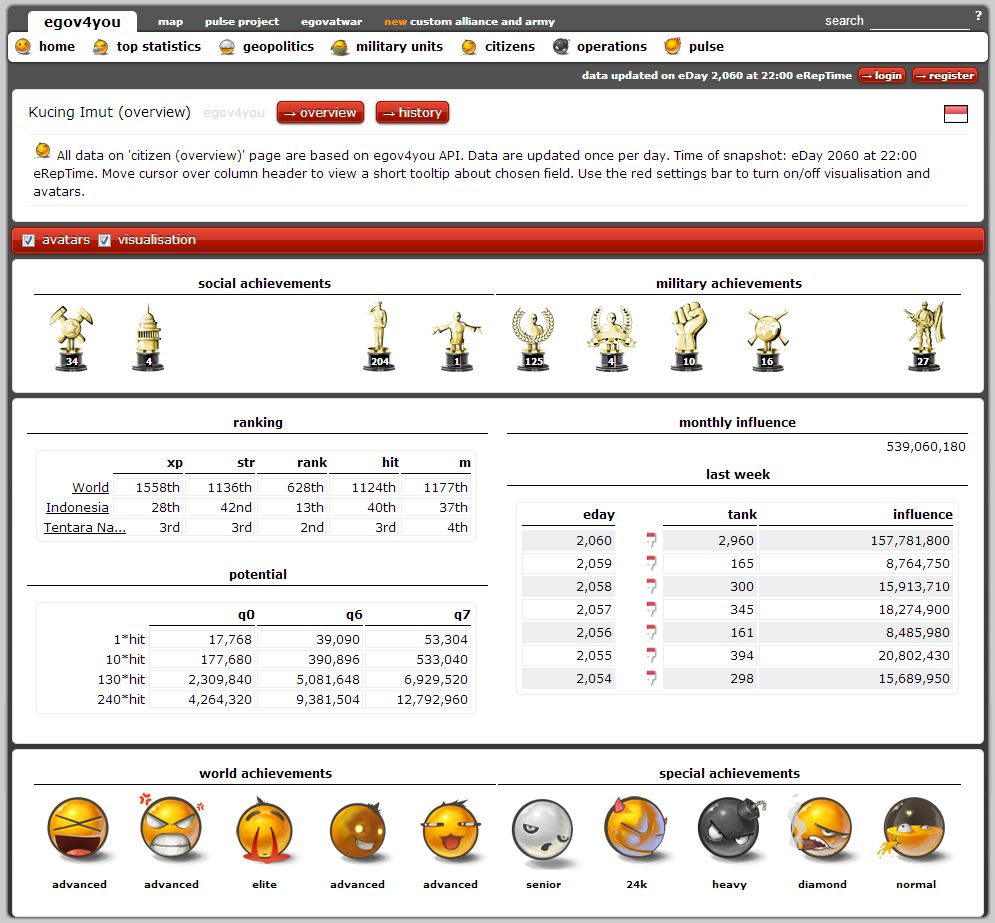Click the laurel wreath trophy with 125
Viewport: 995px width, 923px height.
[532, 339]
